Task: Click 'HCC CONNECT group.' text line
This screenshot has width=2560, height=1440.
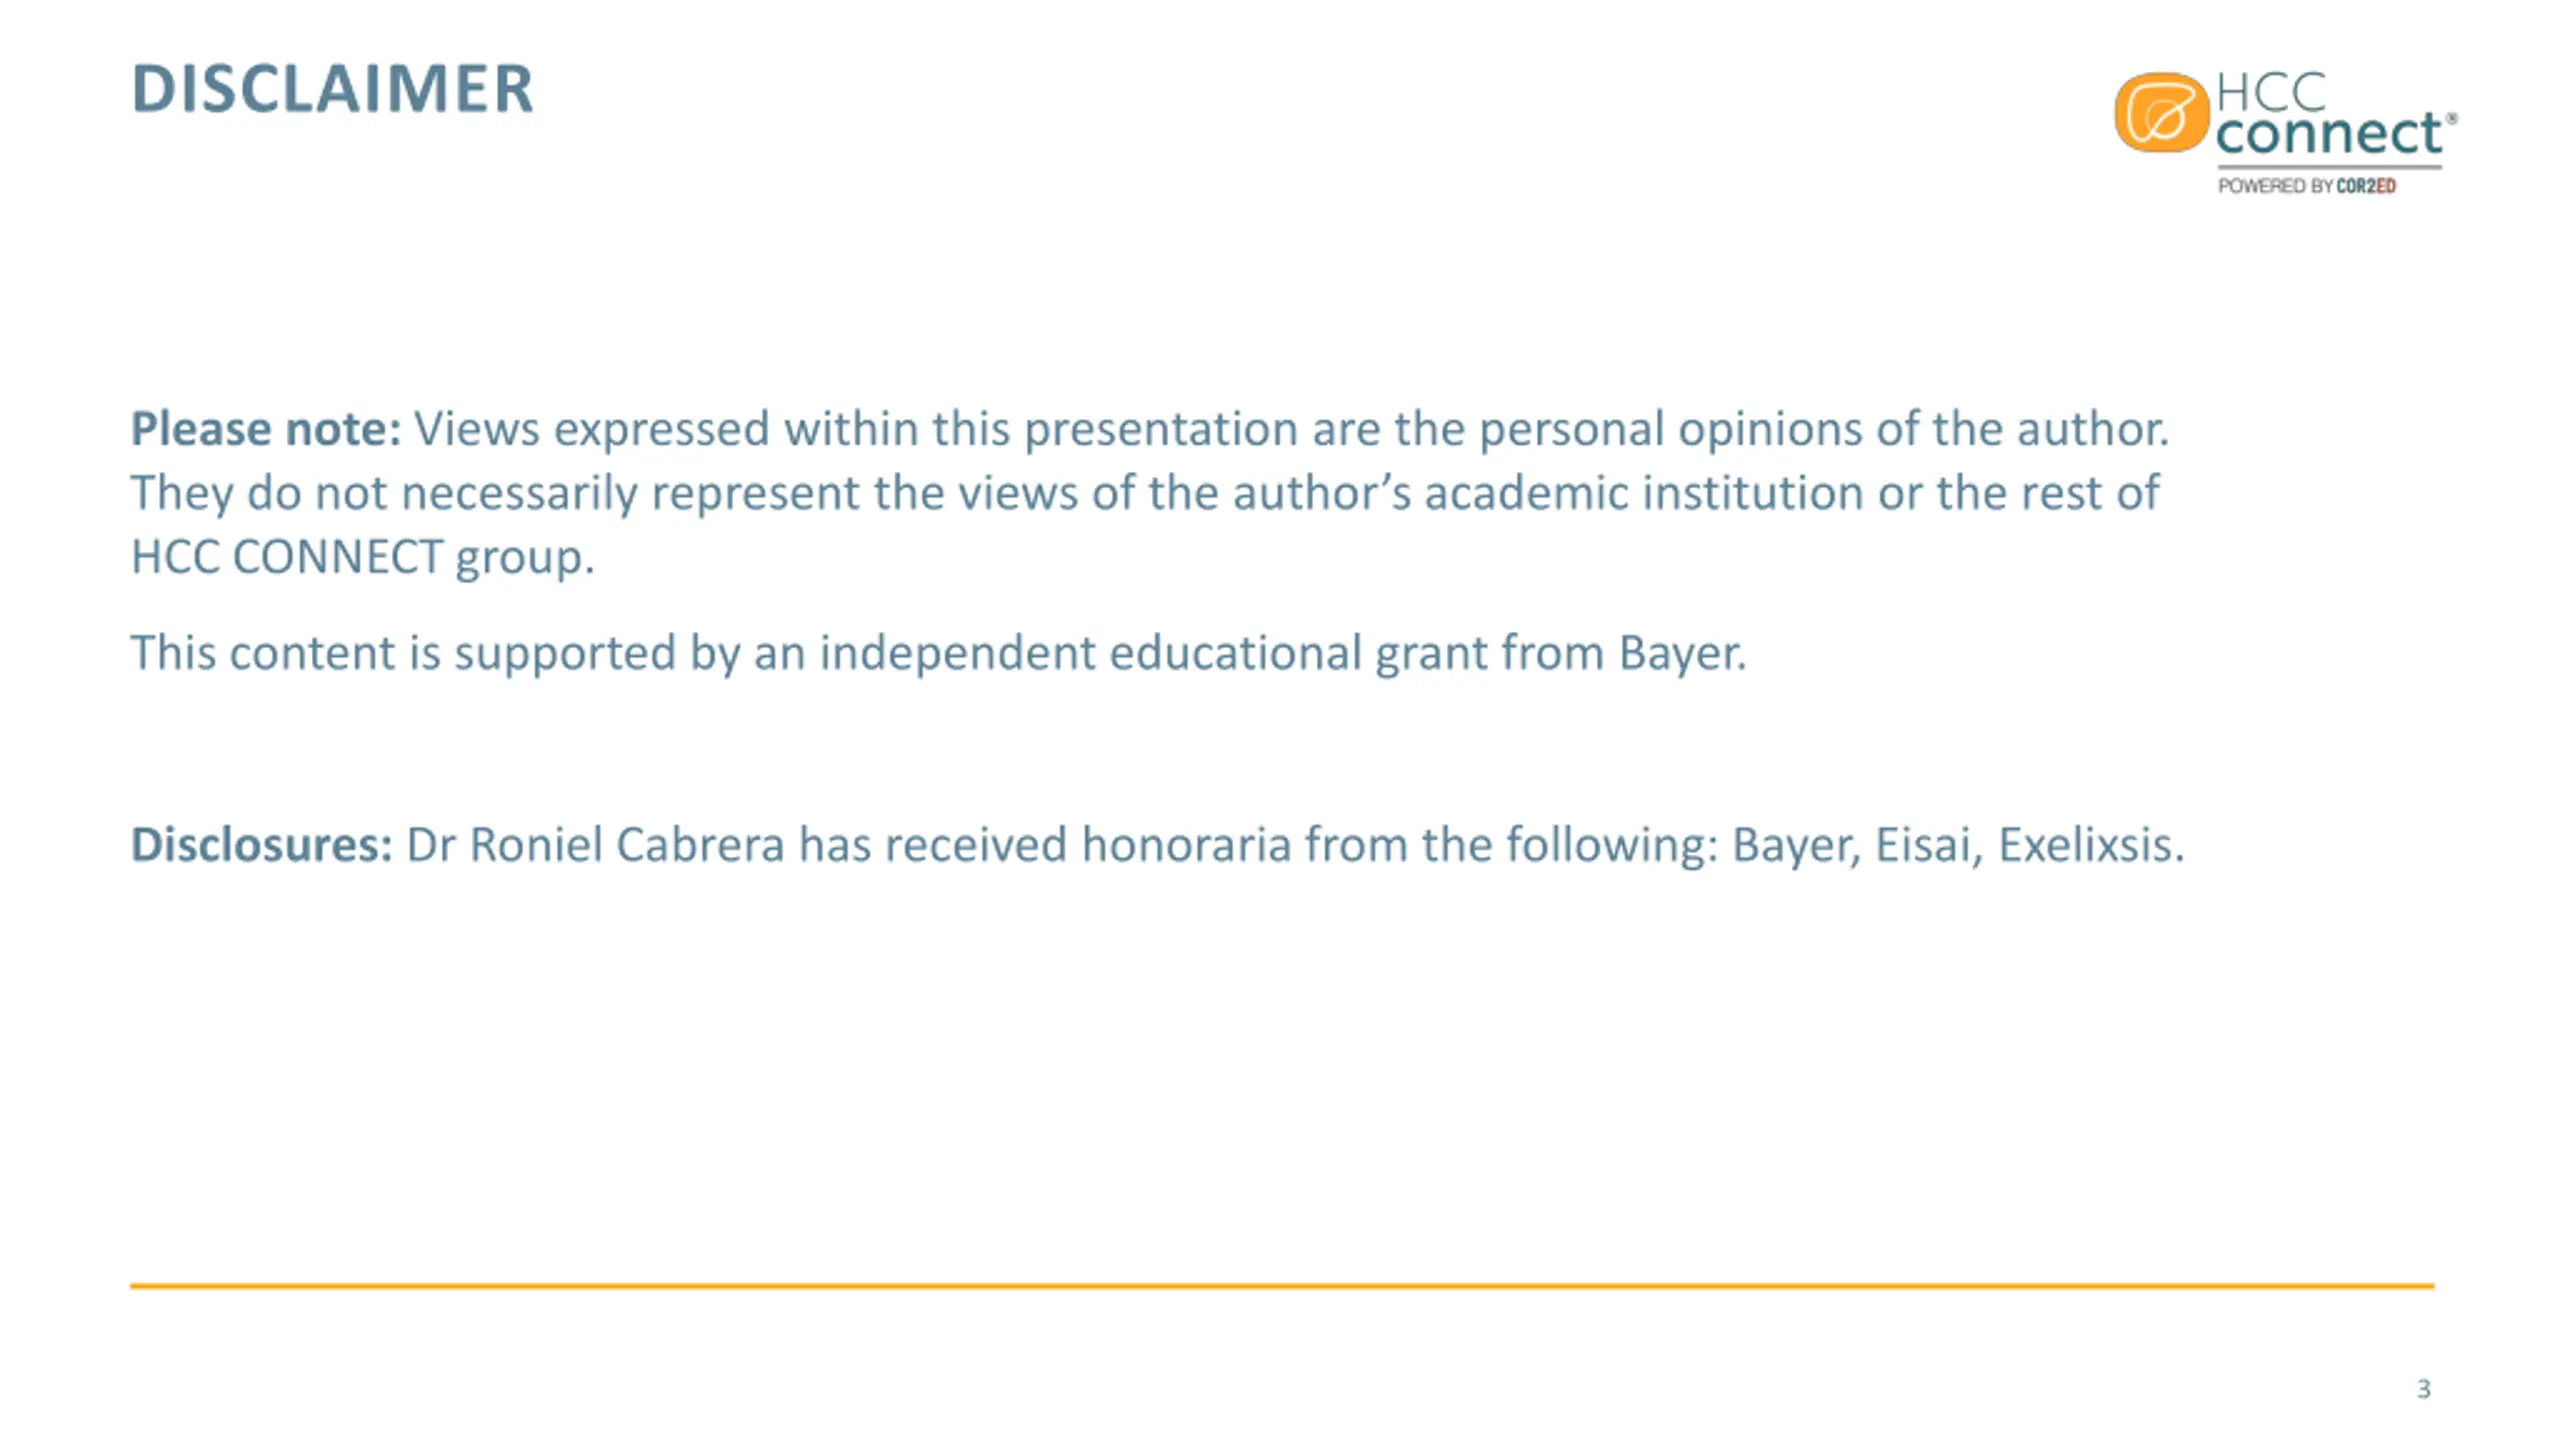Action: click(362, 557)
